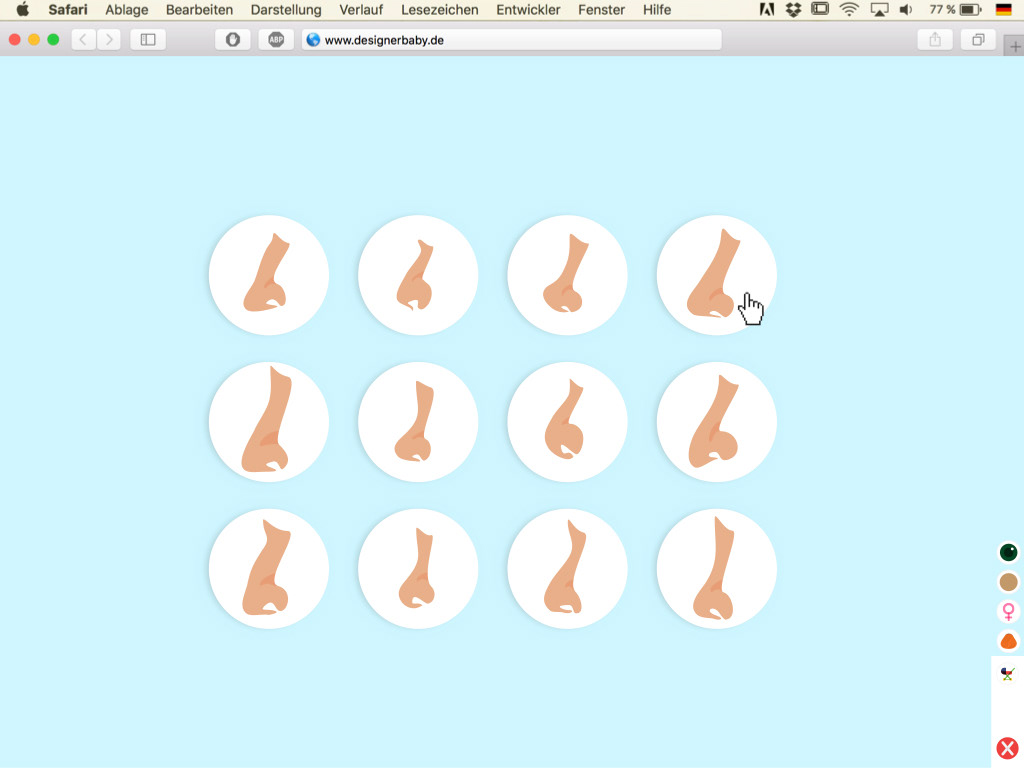1024x768 pixels.
Task: Show the Safari sidebar
Action: [148, 40]
